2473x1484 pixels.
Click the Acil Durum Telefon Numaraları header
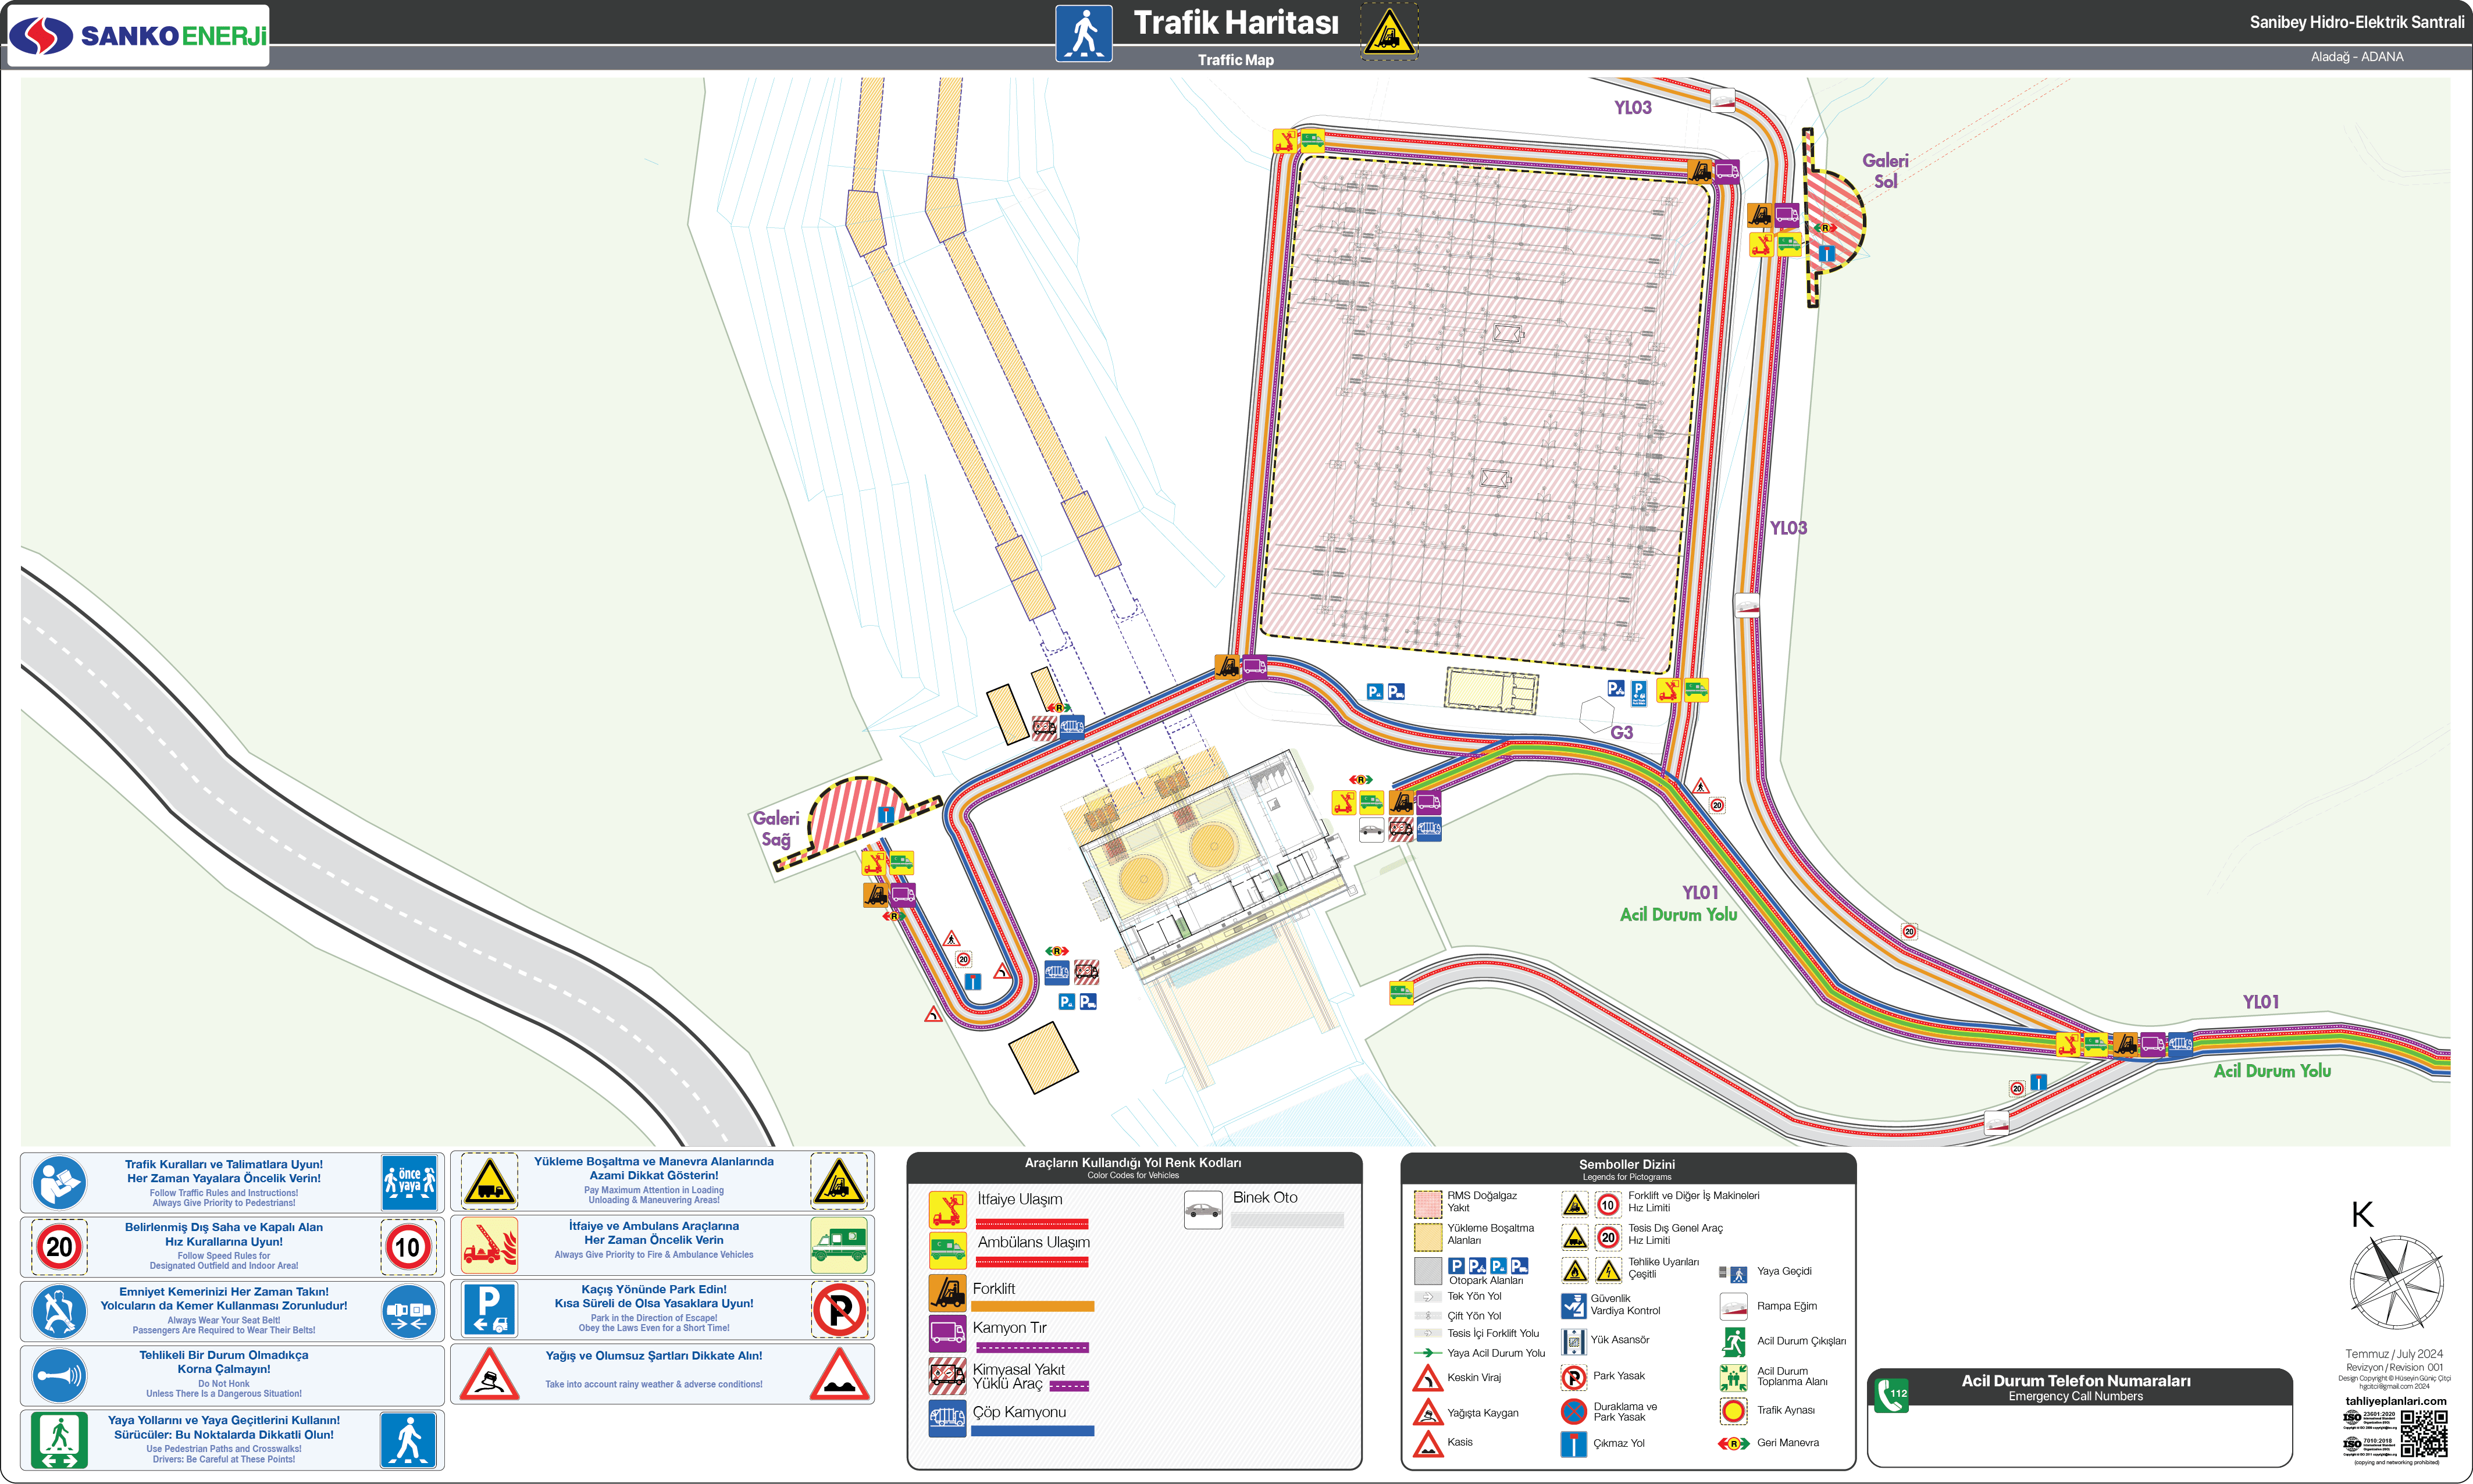click(2075, 1381)
